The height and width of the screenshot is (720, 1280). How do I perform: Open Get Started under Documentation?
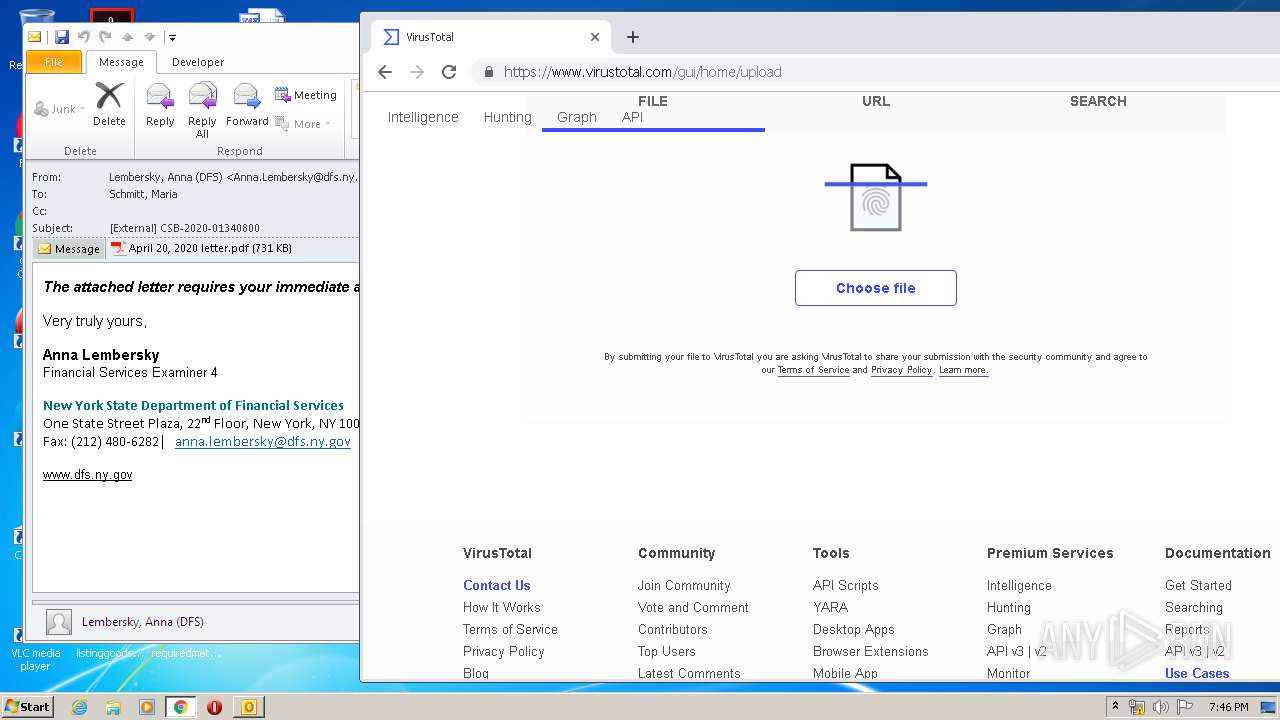pyautogui.click(x=1198, y=585)
